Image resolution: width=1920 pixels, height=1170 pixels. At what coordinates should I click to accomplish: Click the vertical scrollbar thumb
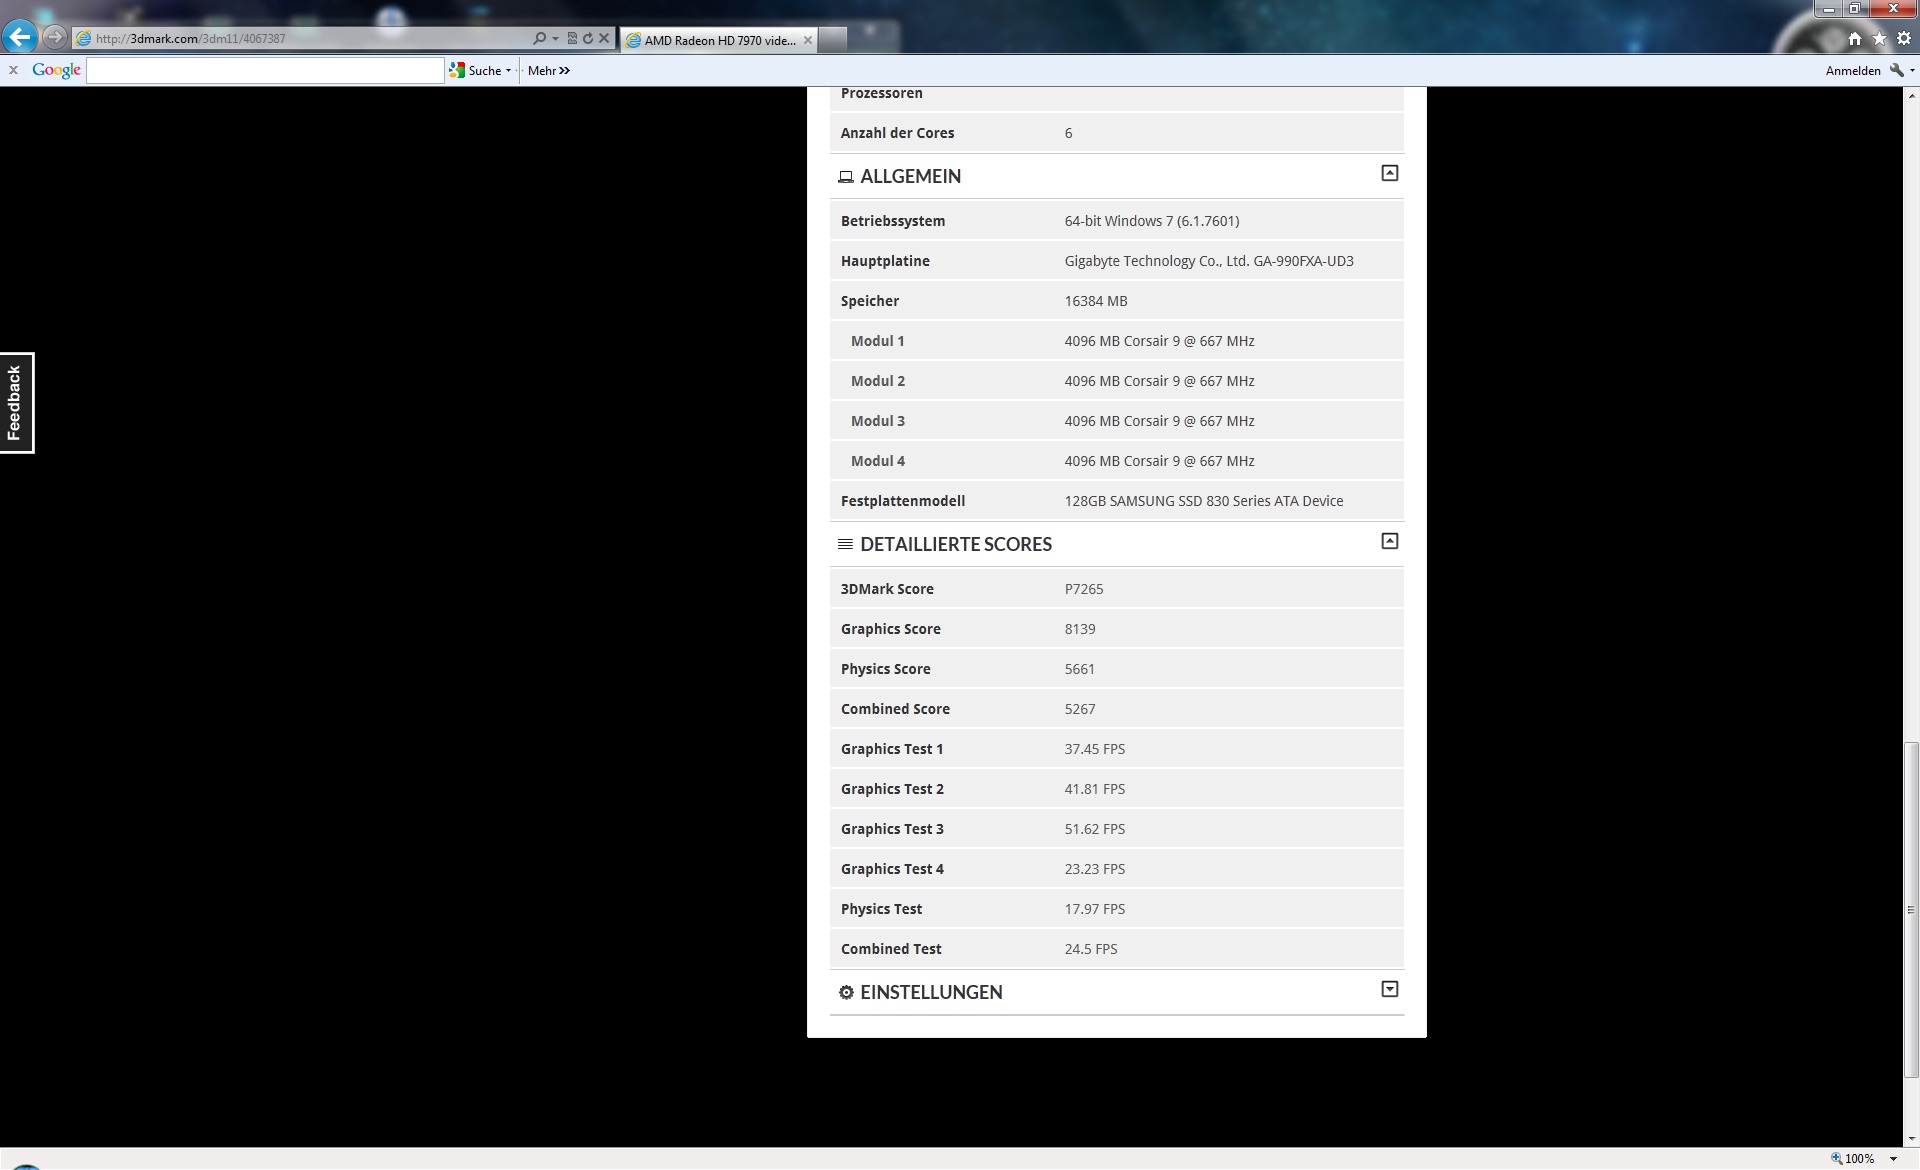click(x=1911, y=910)
